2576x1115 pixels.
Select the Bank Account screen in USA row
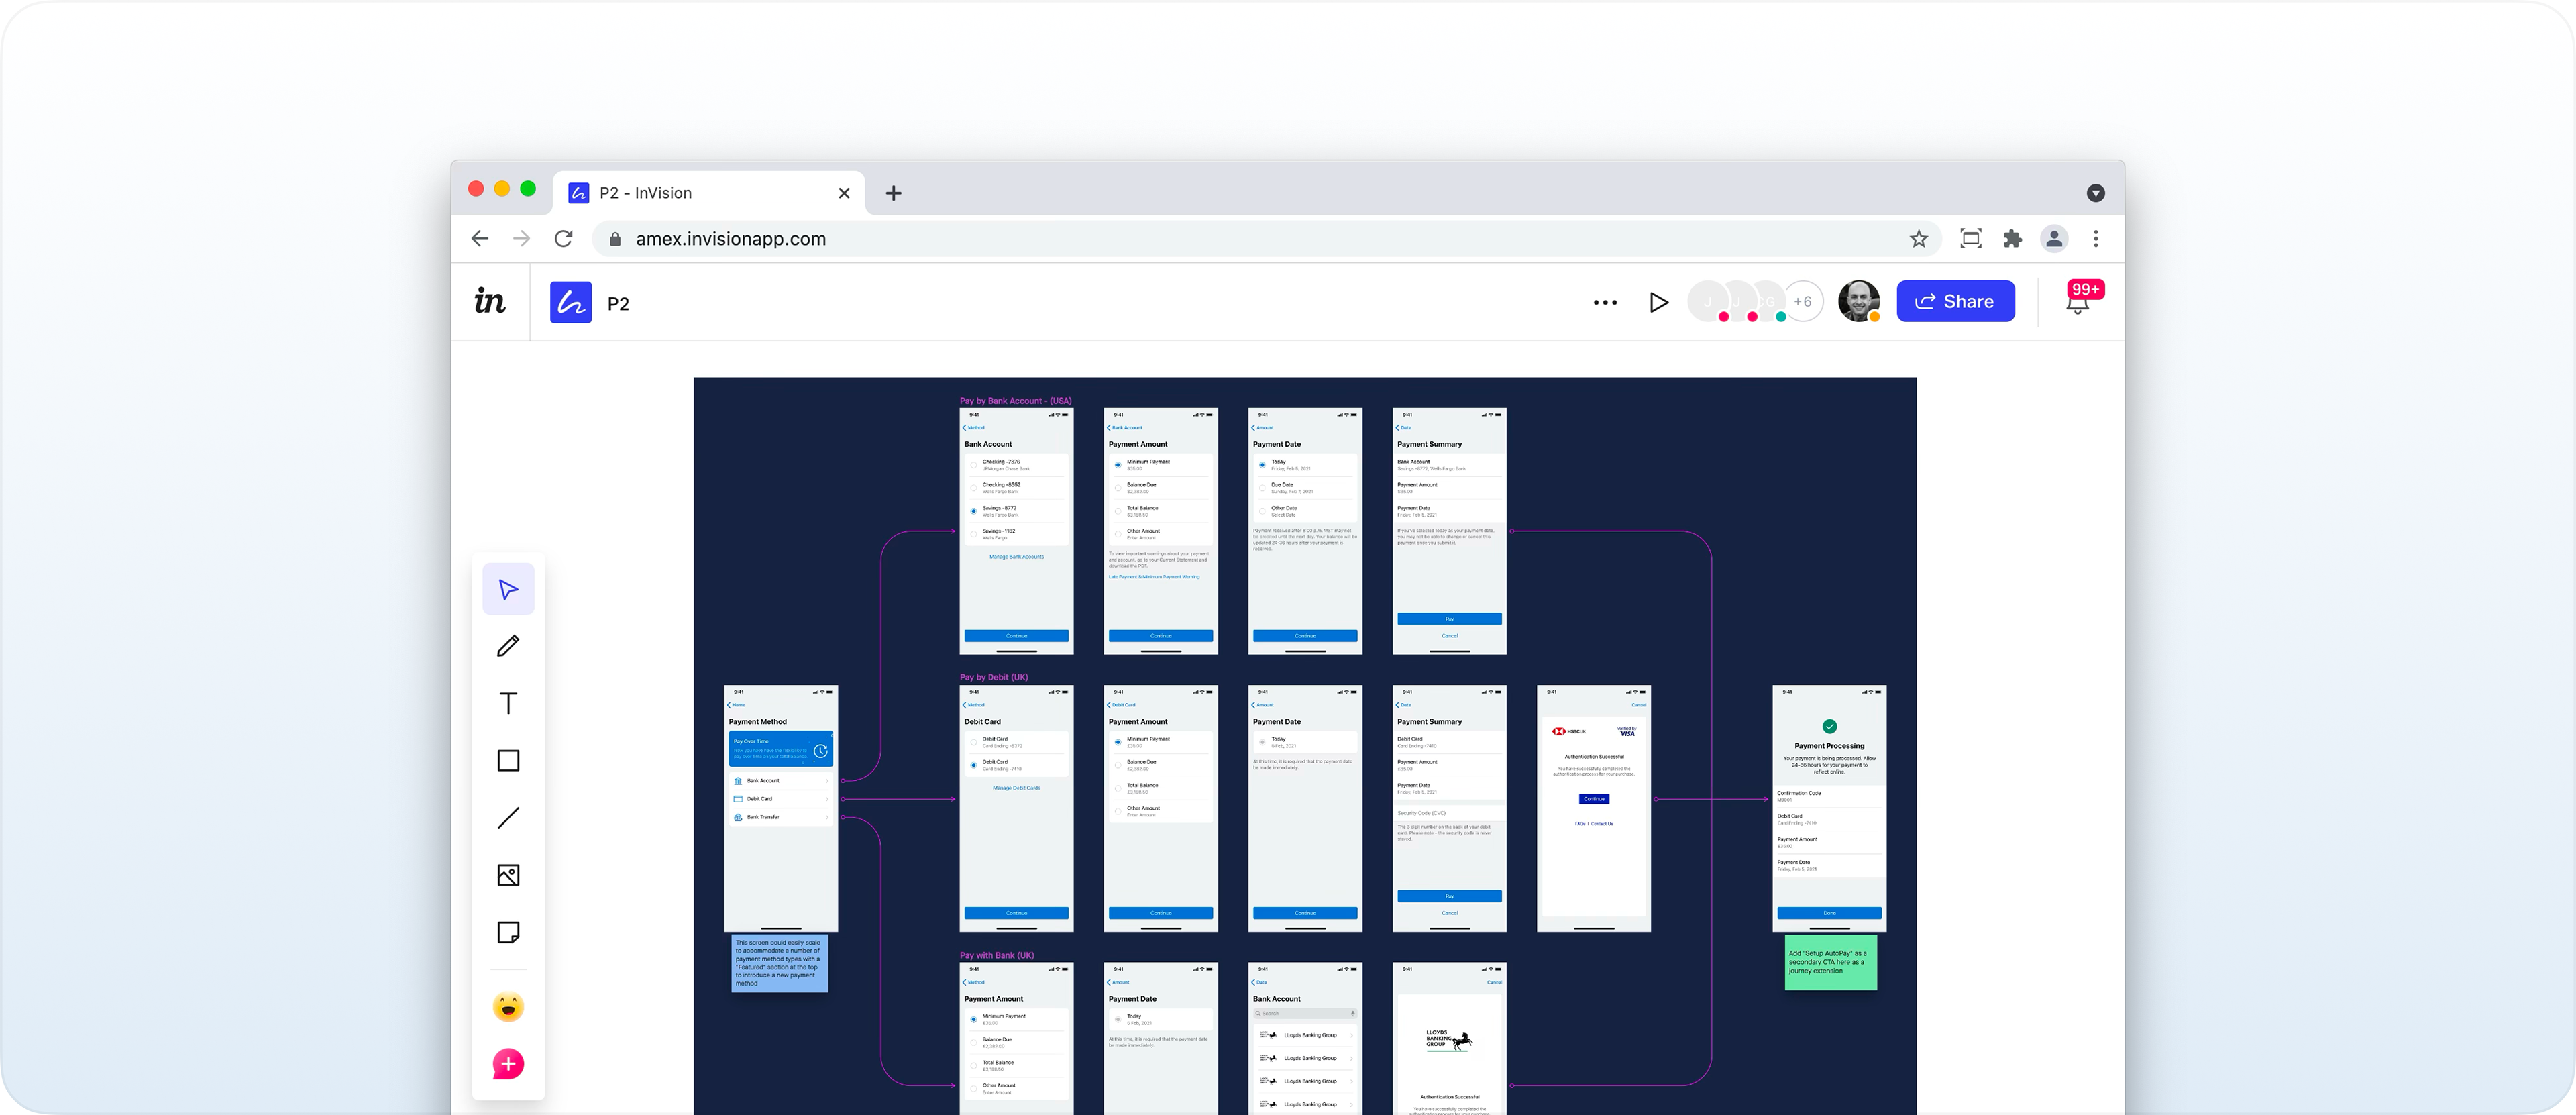tap(1016, 531)
